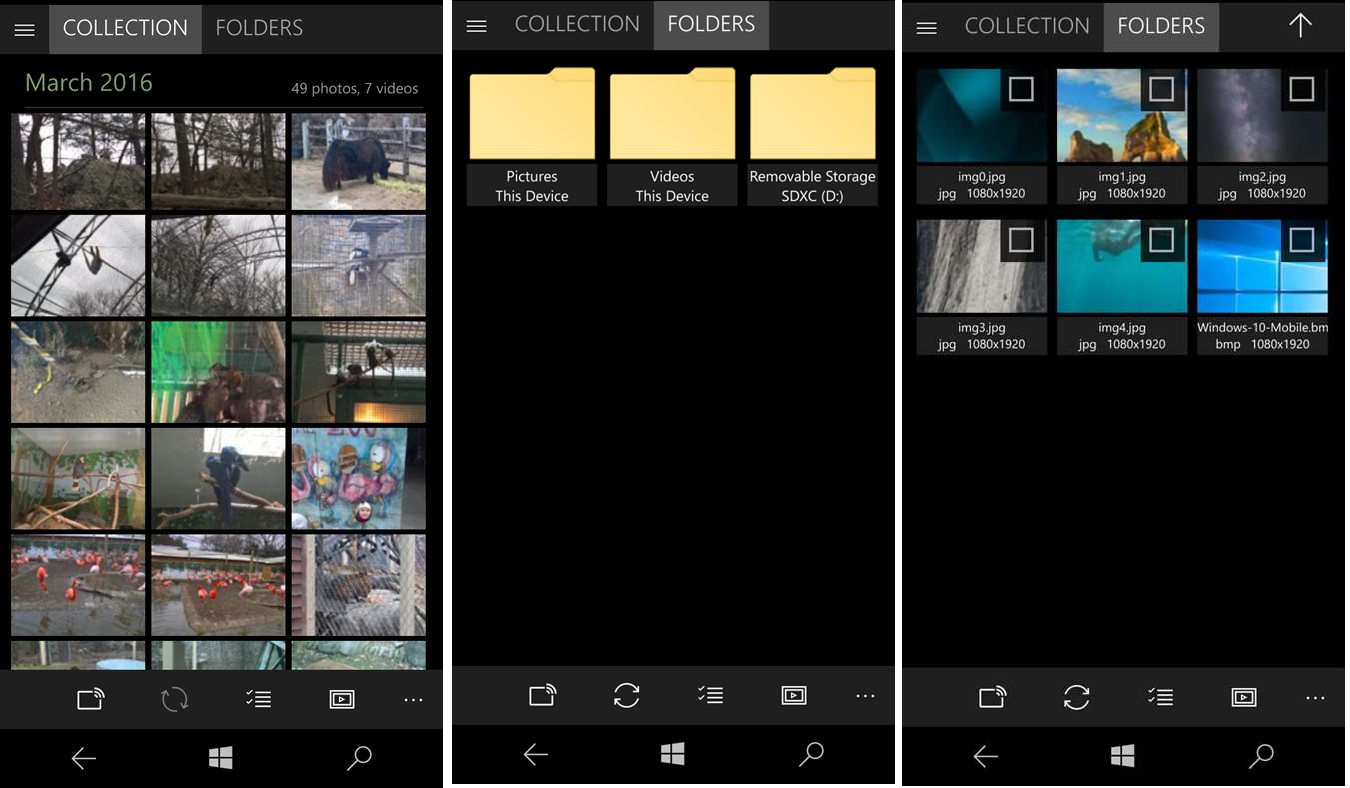
Task: Tap Search magnifier on middle phone
Action: click(811, 754)
